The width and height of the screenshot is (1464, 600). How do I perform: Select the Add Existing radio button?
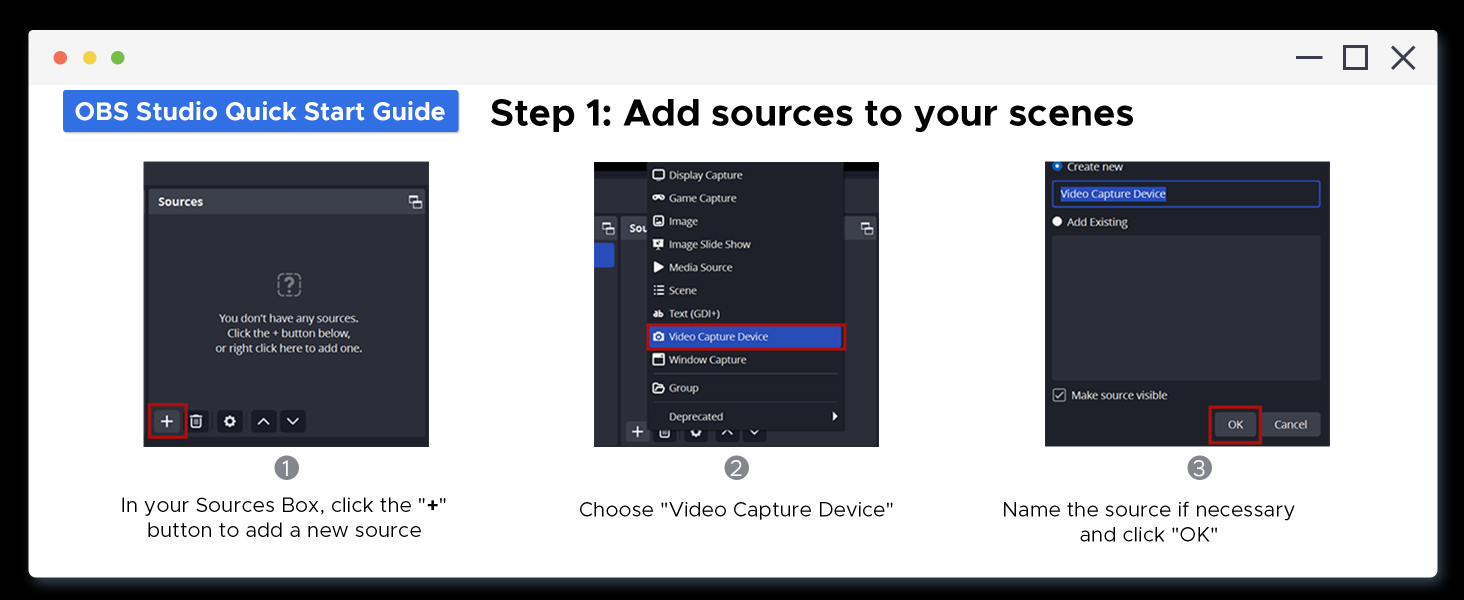(1057, 222)
